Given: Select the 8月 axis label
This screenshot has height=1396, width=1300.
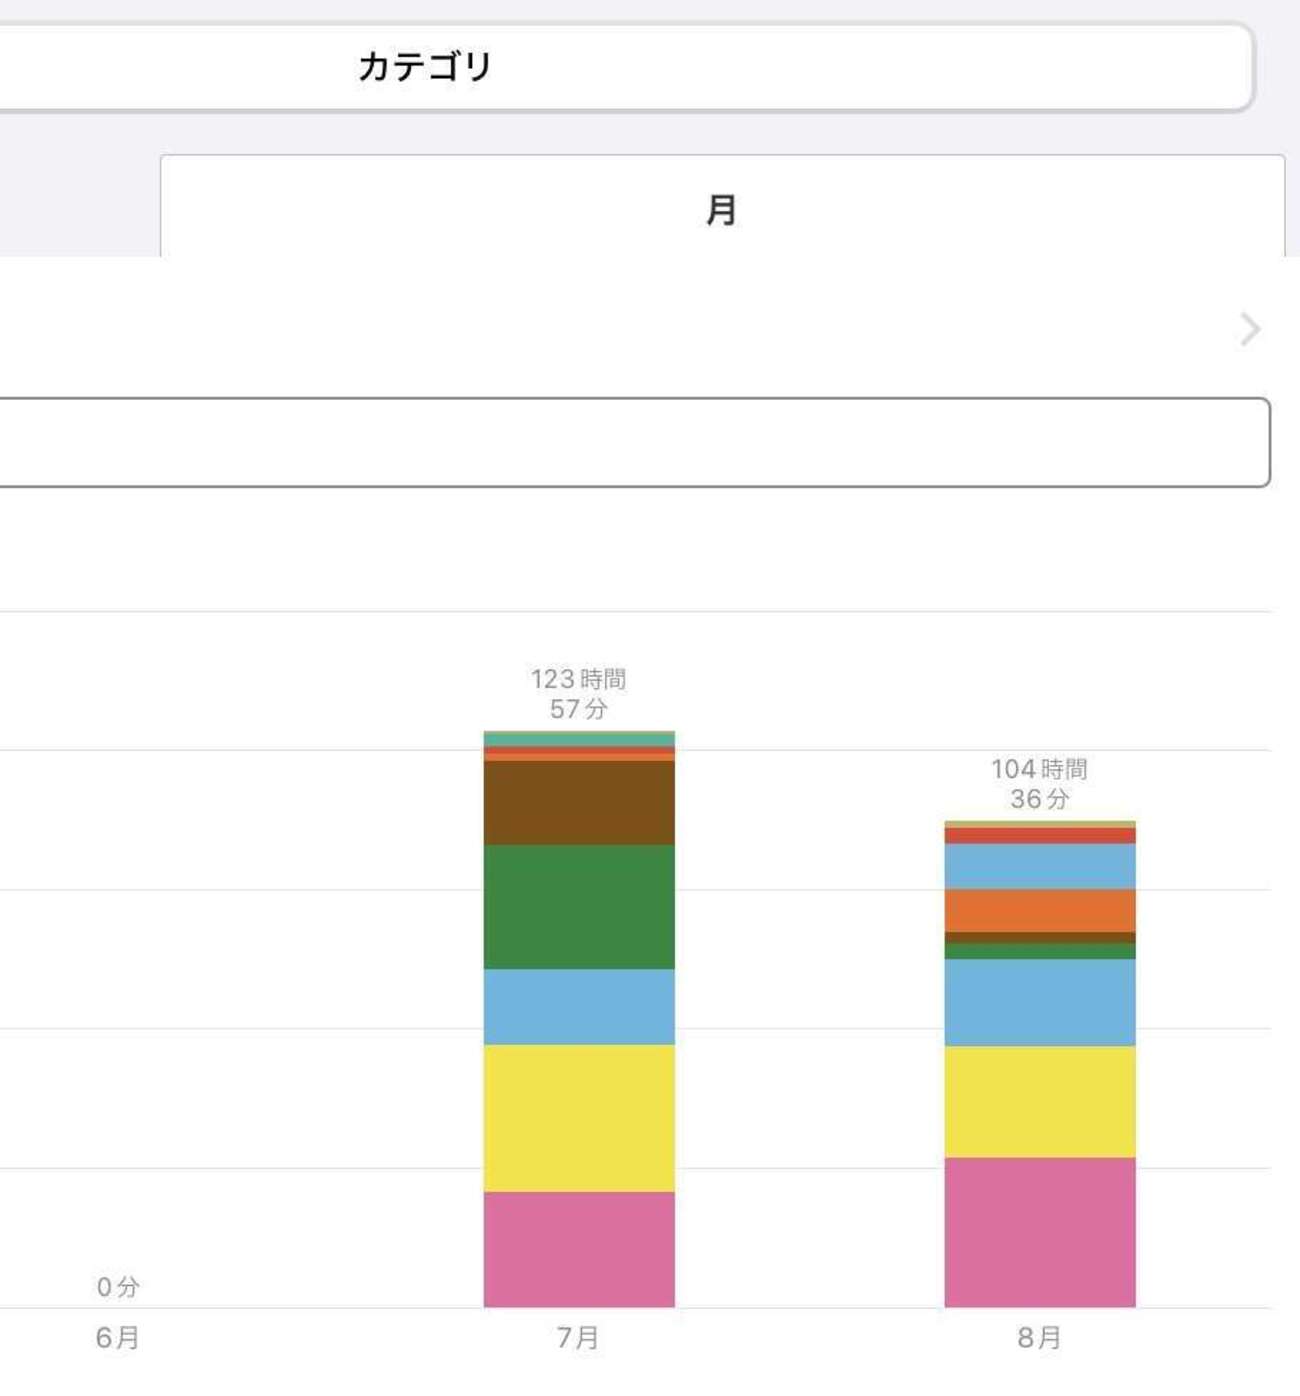Looking at the screenshot, I should (1039, 1338).
